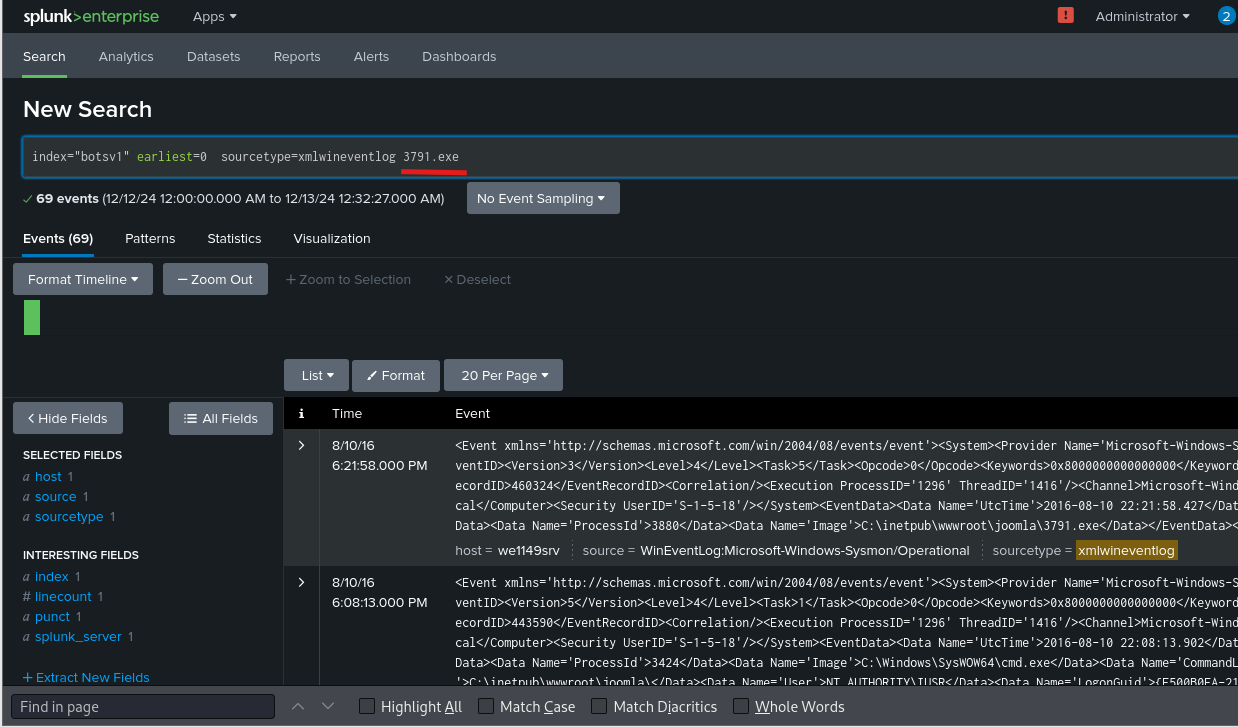Click the host value we1149srv
The width and height of the screenshot is (1238, 727).
[x=528, y=550]
